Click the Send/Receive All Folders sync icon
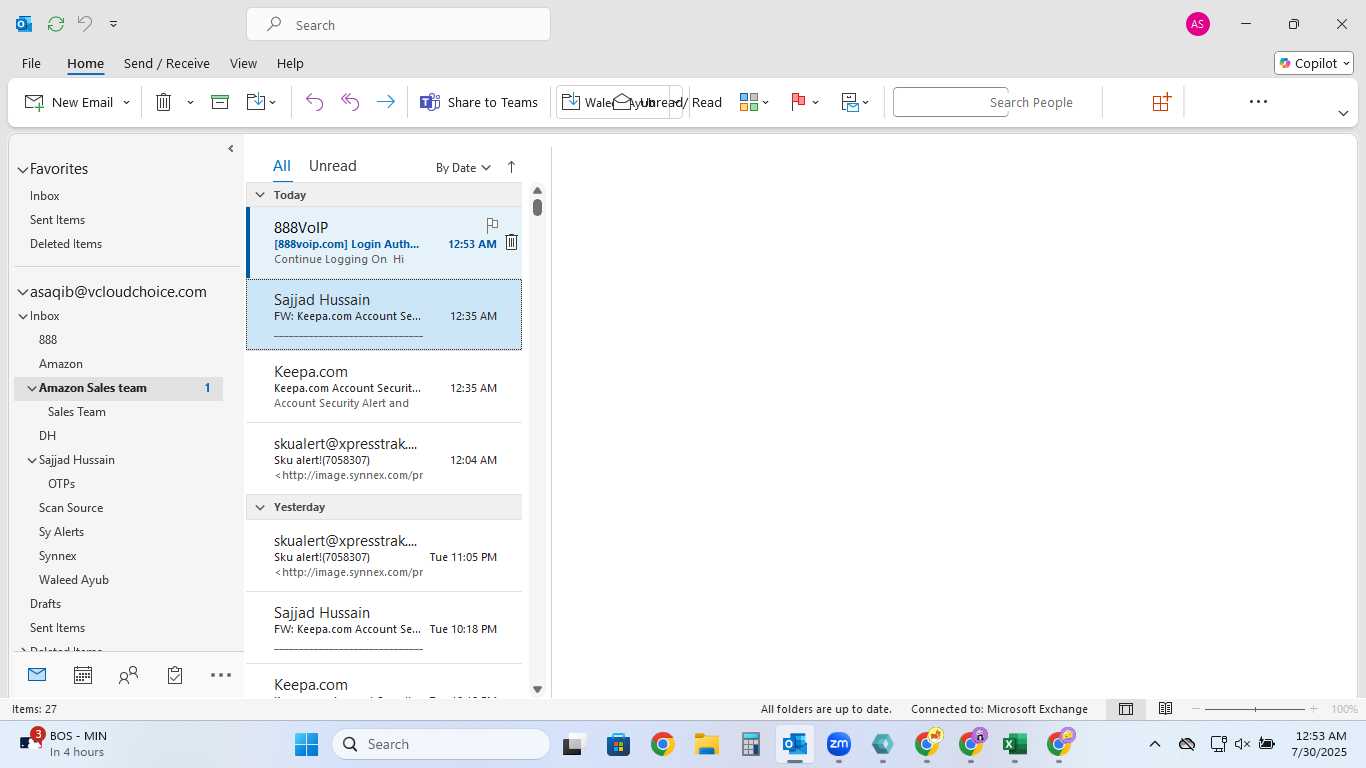The height and width of the screenshot is (768, 1366). [x=56, y=24]
